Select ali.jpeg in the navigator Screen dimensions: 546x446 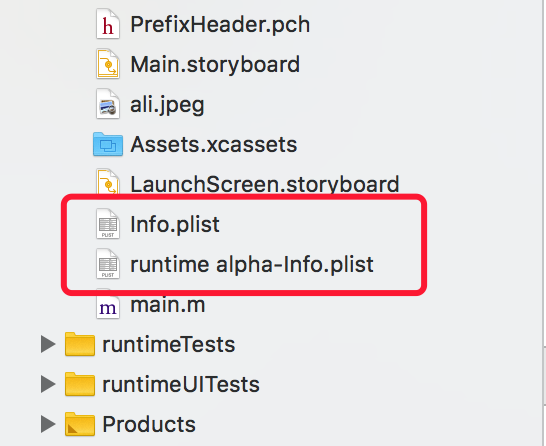coord(167,105)
